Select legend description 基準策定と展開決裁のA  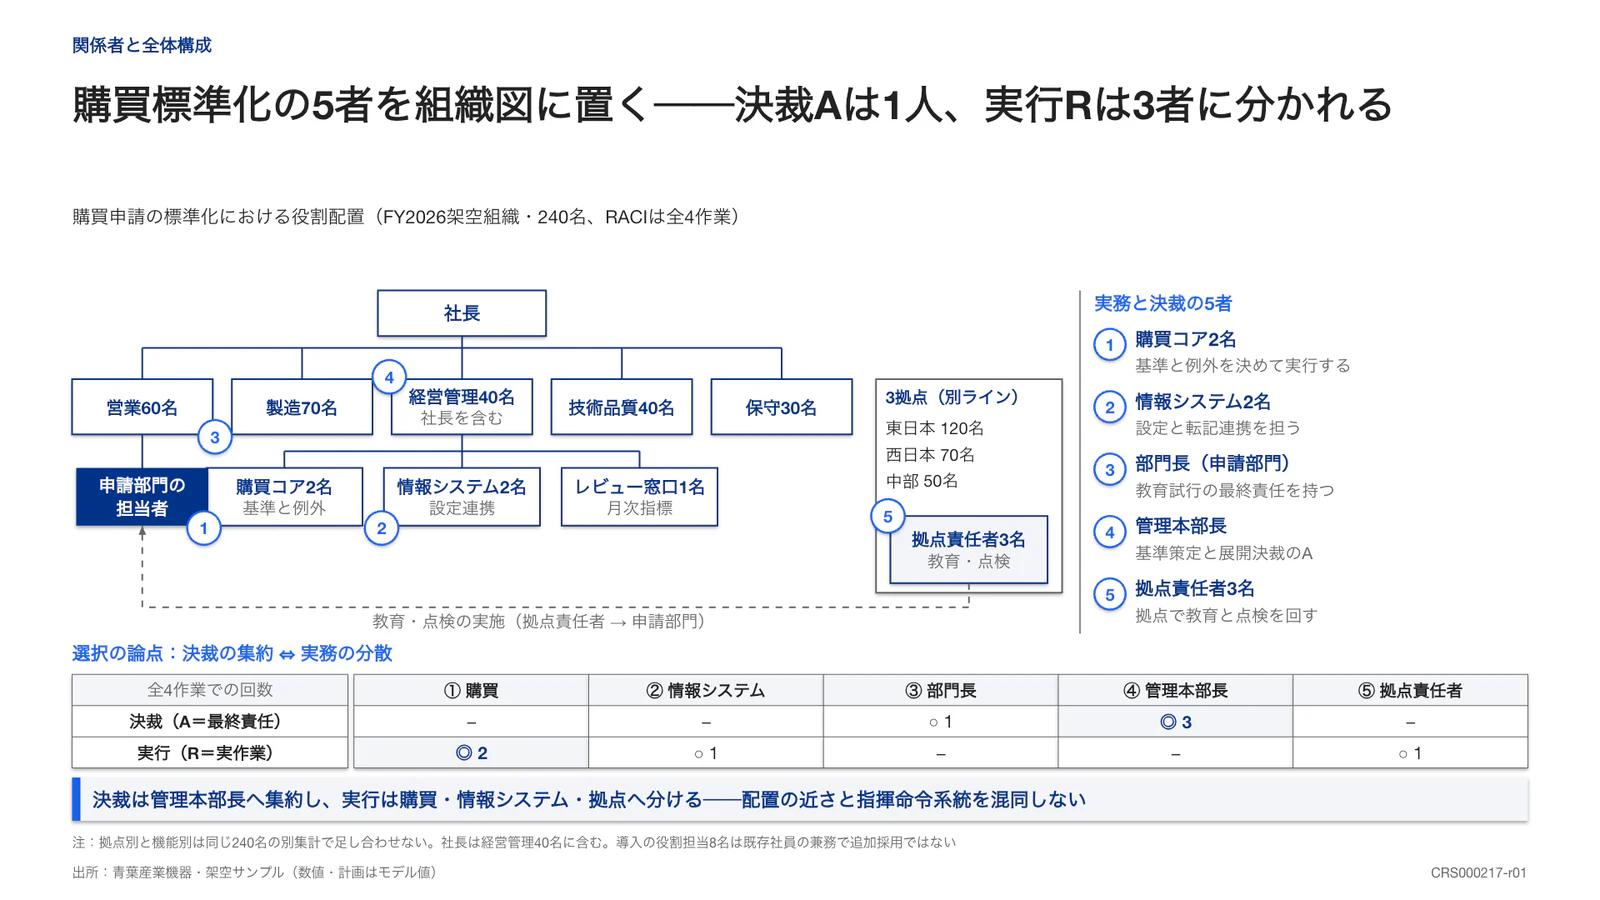tap(1224, 553)
